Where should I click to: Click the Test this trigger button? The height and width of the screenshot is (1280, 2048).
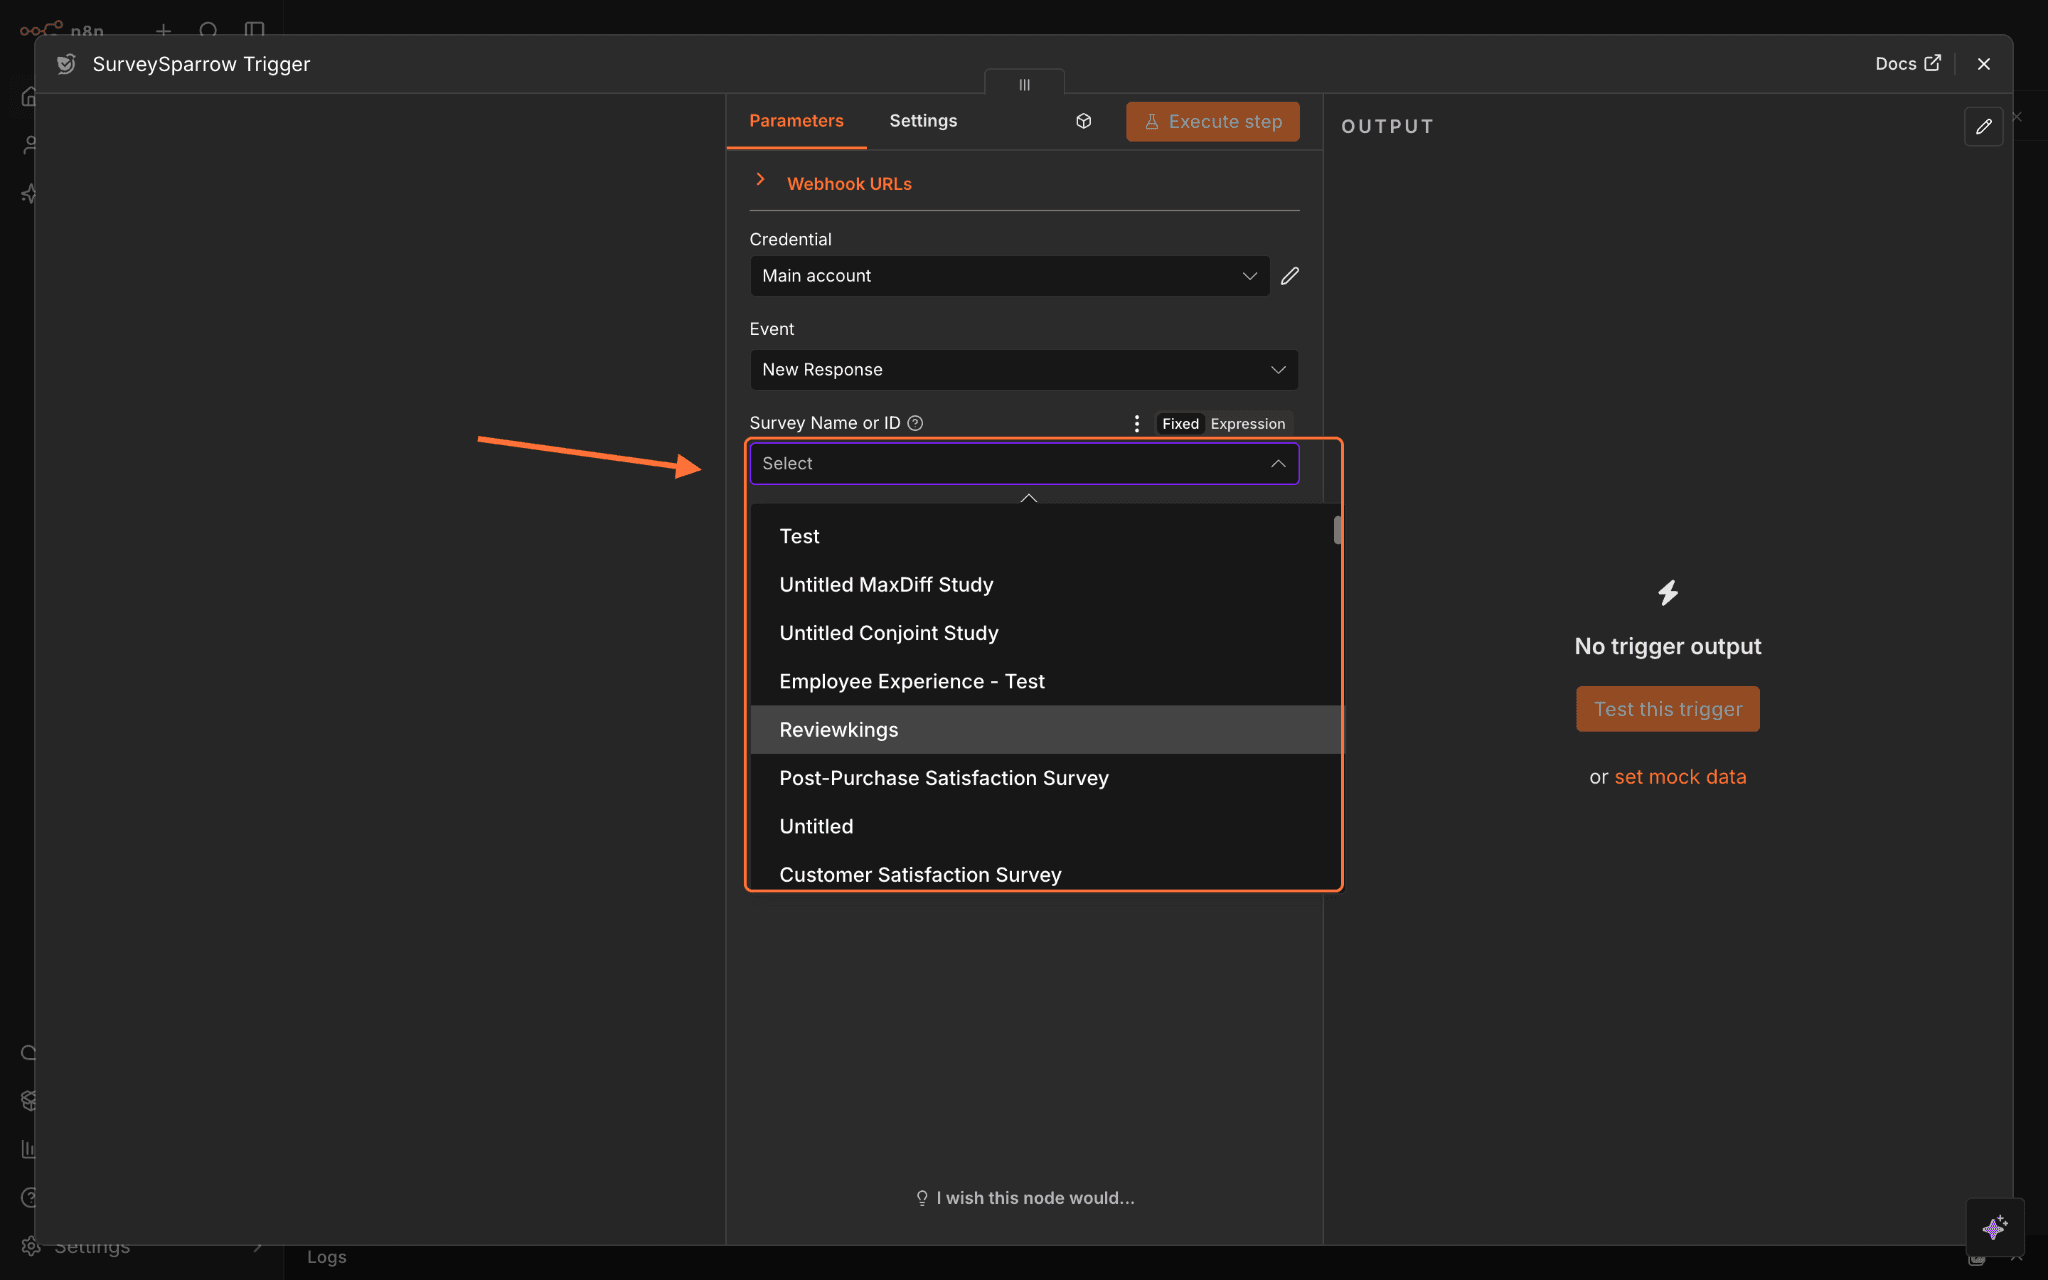click(x=1667, y=709)
